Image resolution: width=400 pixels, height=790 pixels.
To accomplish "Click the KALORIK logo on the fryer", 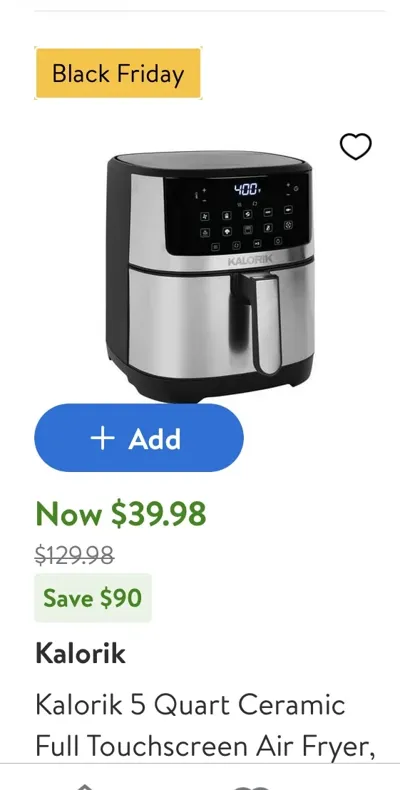I will (x=250, y=260).
